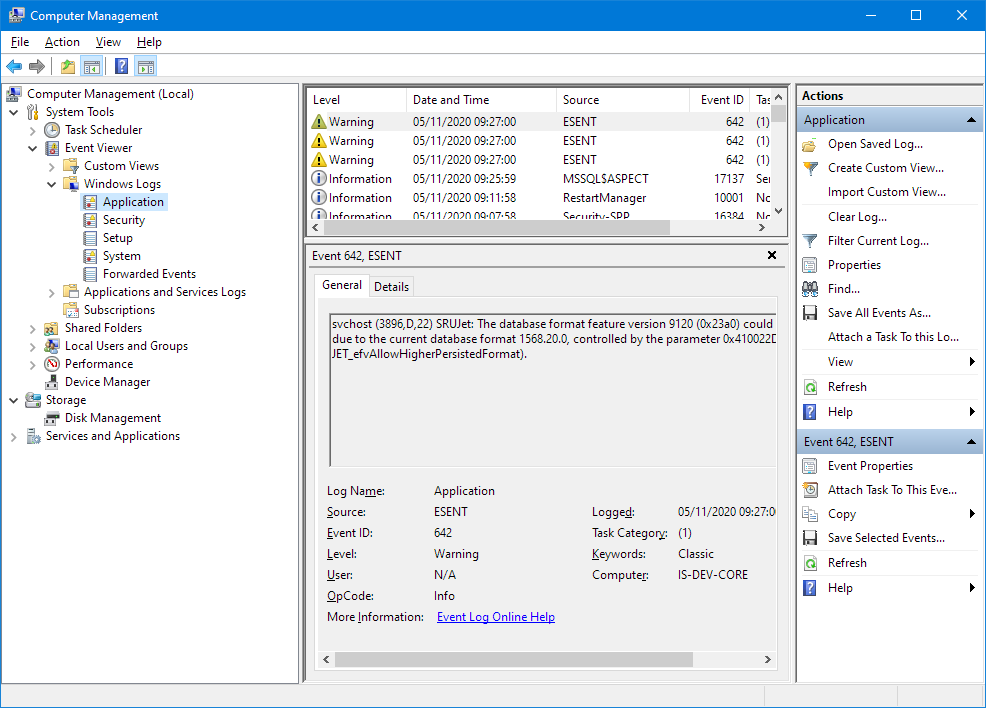This screenshot has width=986, height=708.
Task: Click the Create Custom View funnel icon
Action: [810, 169]
